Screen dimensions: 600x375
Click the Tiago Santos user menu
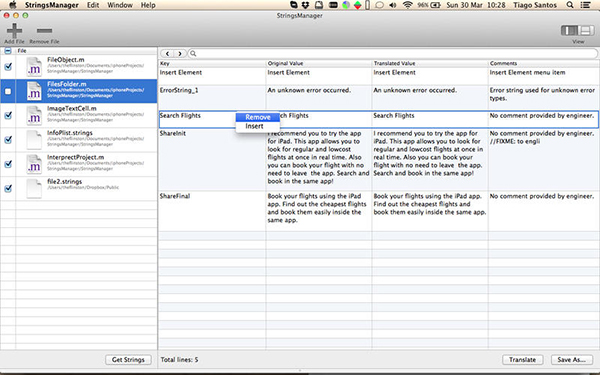tap(535, 5)
